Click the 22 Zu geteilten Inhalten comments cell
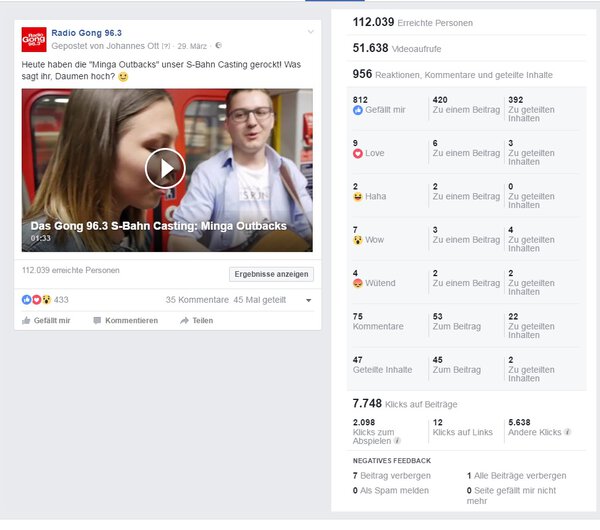600x530 pixels. 531,326
